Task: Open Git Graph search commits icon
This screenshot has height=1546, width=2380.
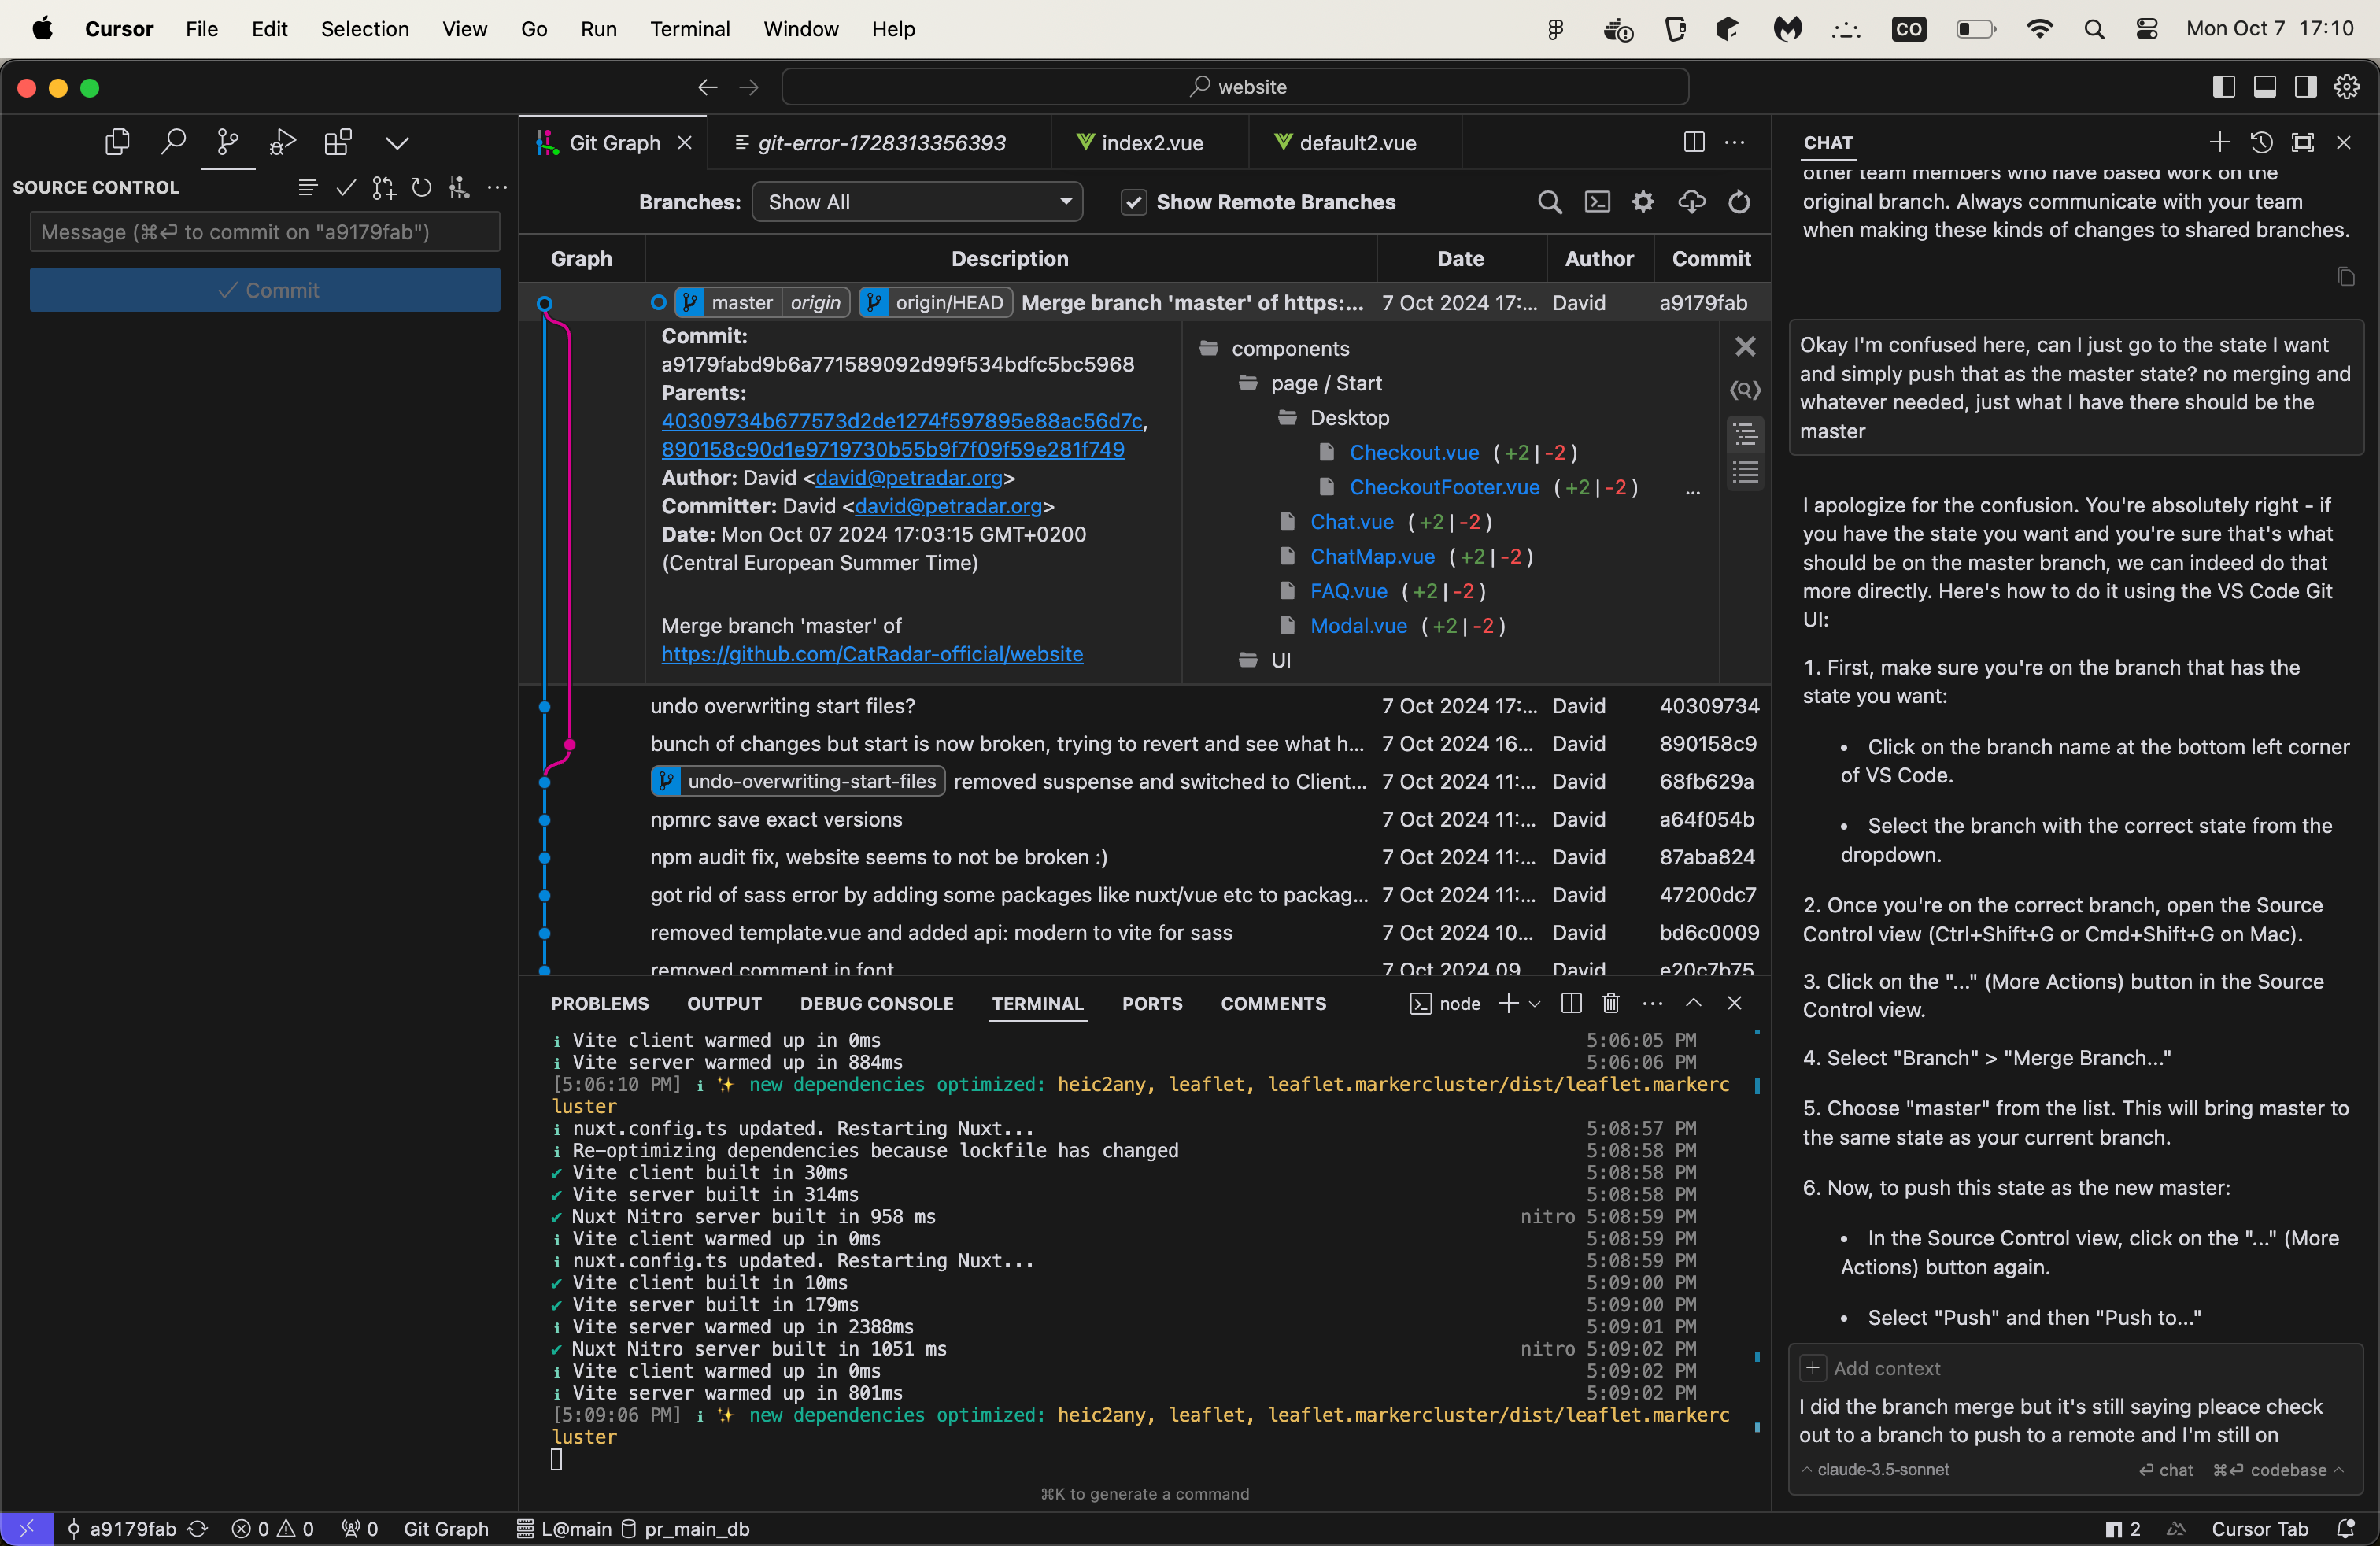Action: pyautogui.click(x=1549, y=202)
